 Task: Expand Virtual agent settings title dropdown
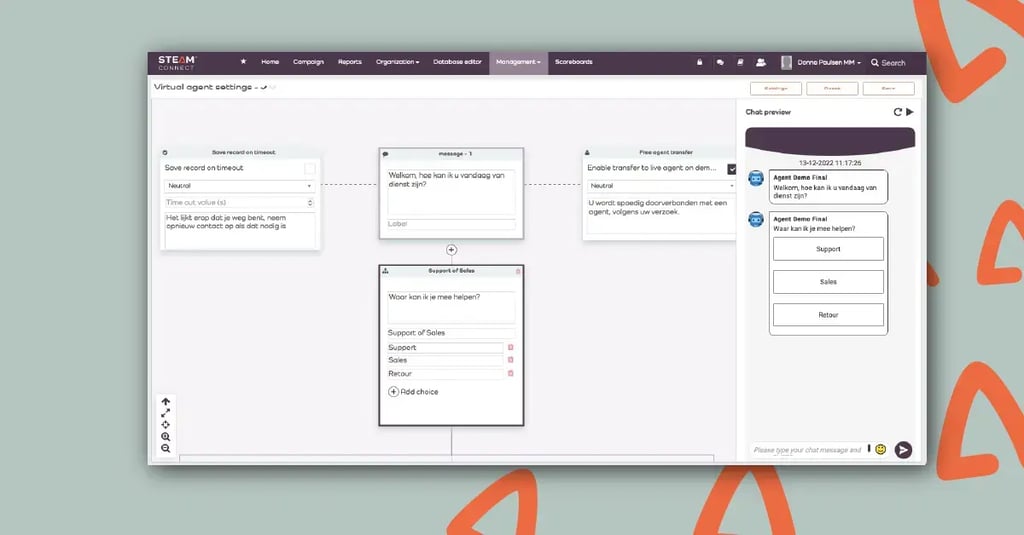(x=264, y=87)
